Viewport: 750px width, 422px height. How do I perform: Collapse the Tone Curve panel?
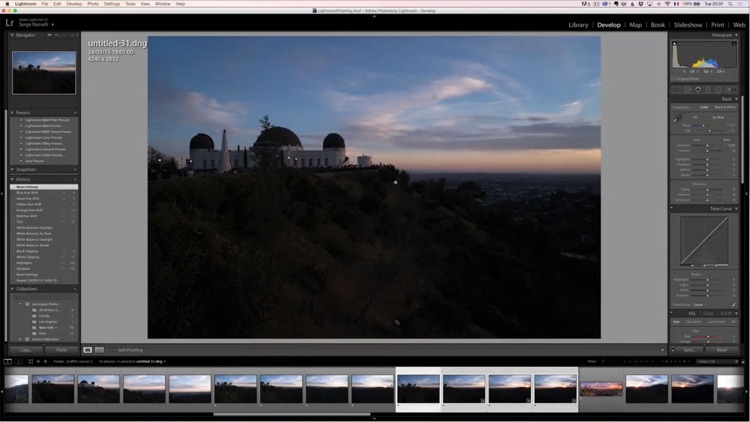click(720, 208)
